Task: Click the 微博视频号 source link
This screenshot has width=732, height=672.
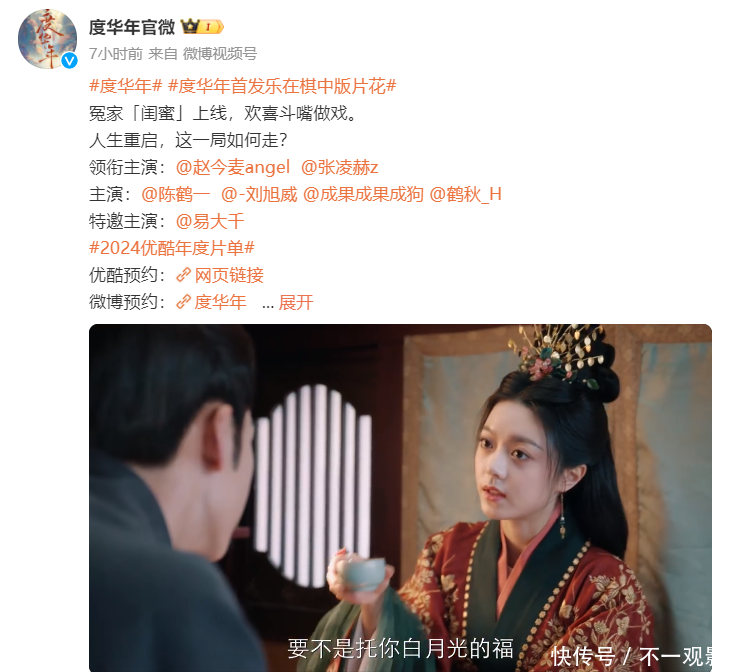Action: (x=219, y=54)
